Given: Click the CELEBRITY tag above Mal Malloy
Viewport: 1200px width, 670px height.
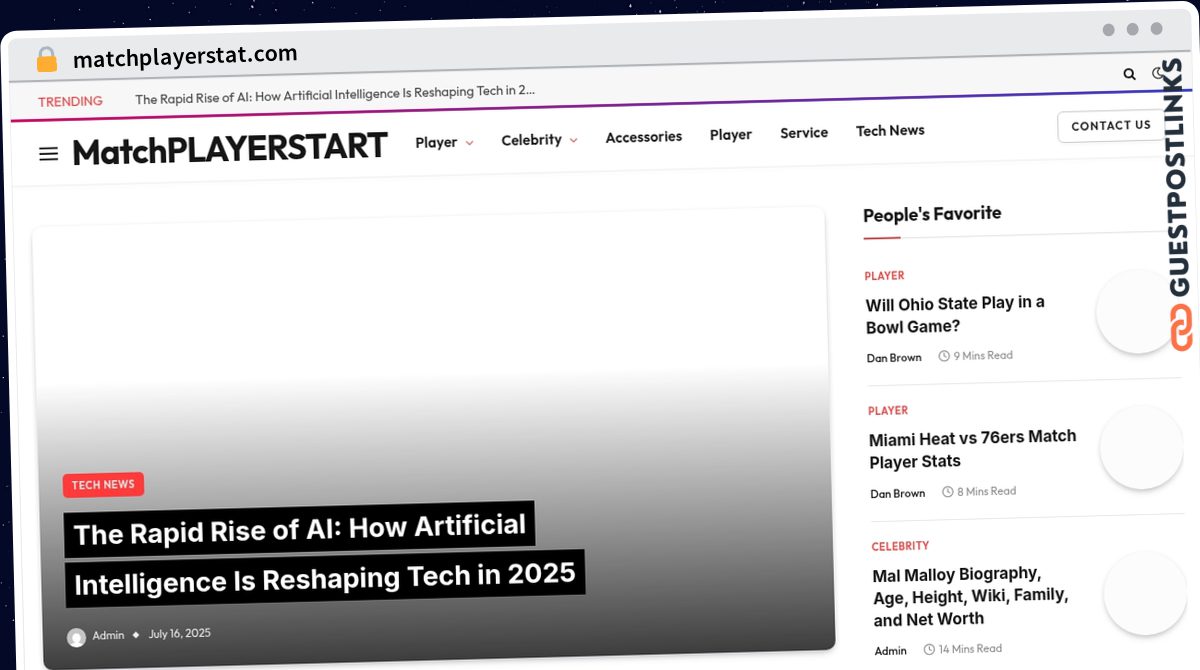Looking at the screenshot, I should point(900,546).
